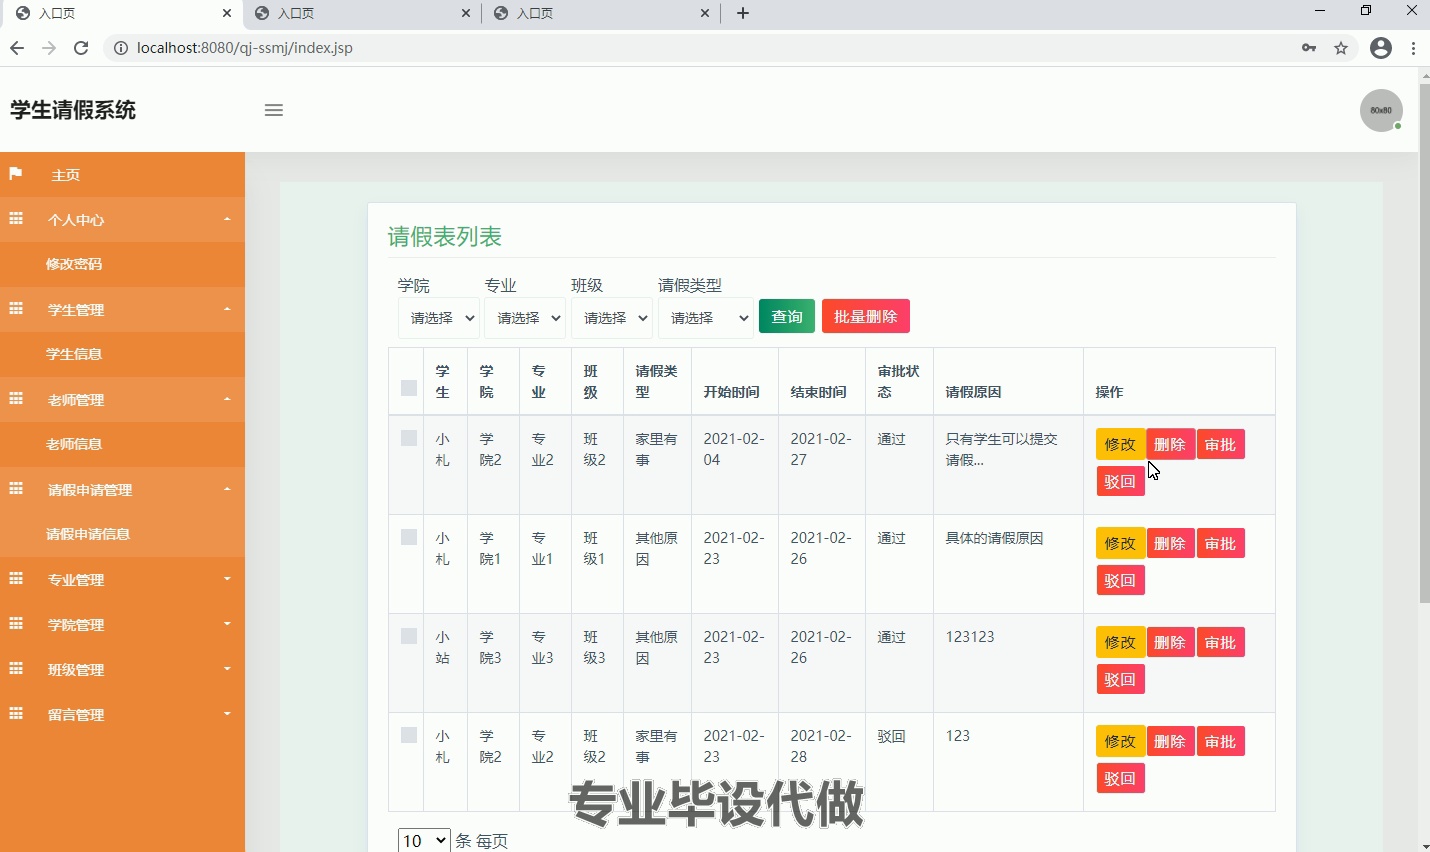1430x852 pixels.
Task: Click 修改 for the 小站 row
Action: [1120, 642]
